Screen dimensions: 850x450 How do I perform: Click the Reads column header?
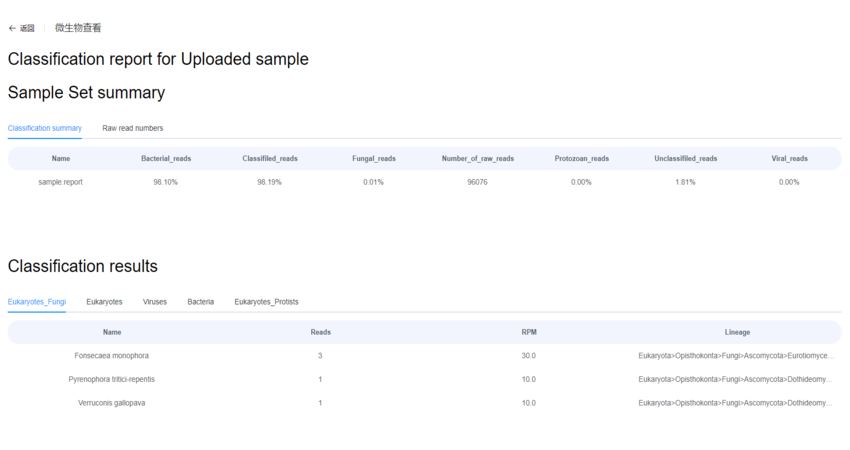pyautogui.click(x=320, y=332)
